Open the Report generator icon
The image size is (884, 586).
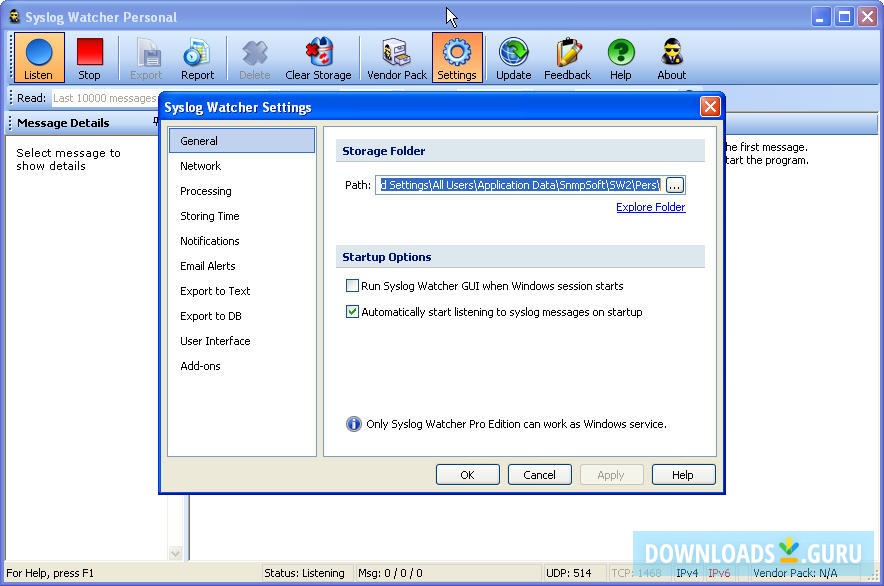coord(197,57)
